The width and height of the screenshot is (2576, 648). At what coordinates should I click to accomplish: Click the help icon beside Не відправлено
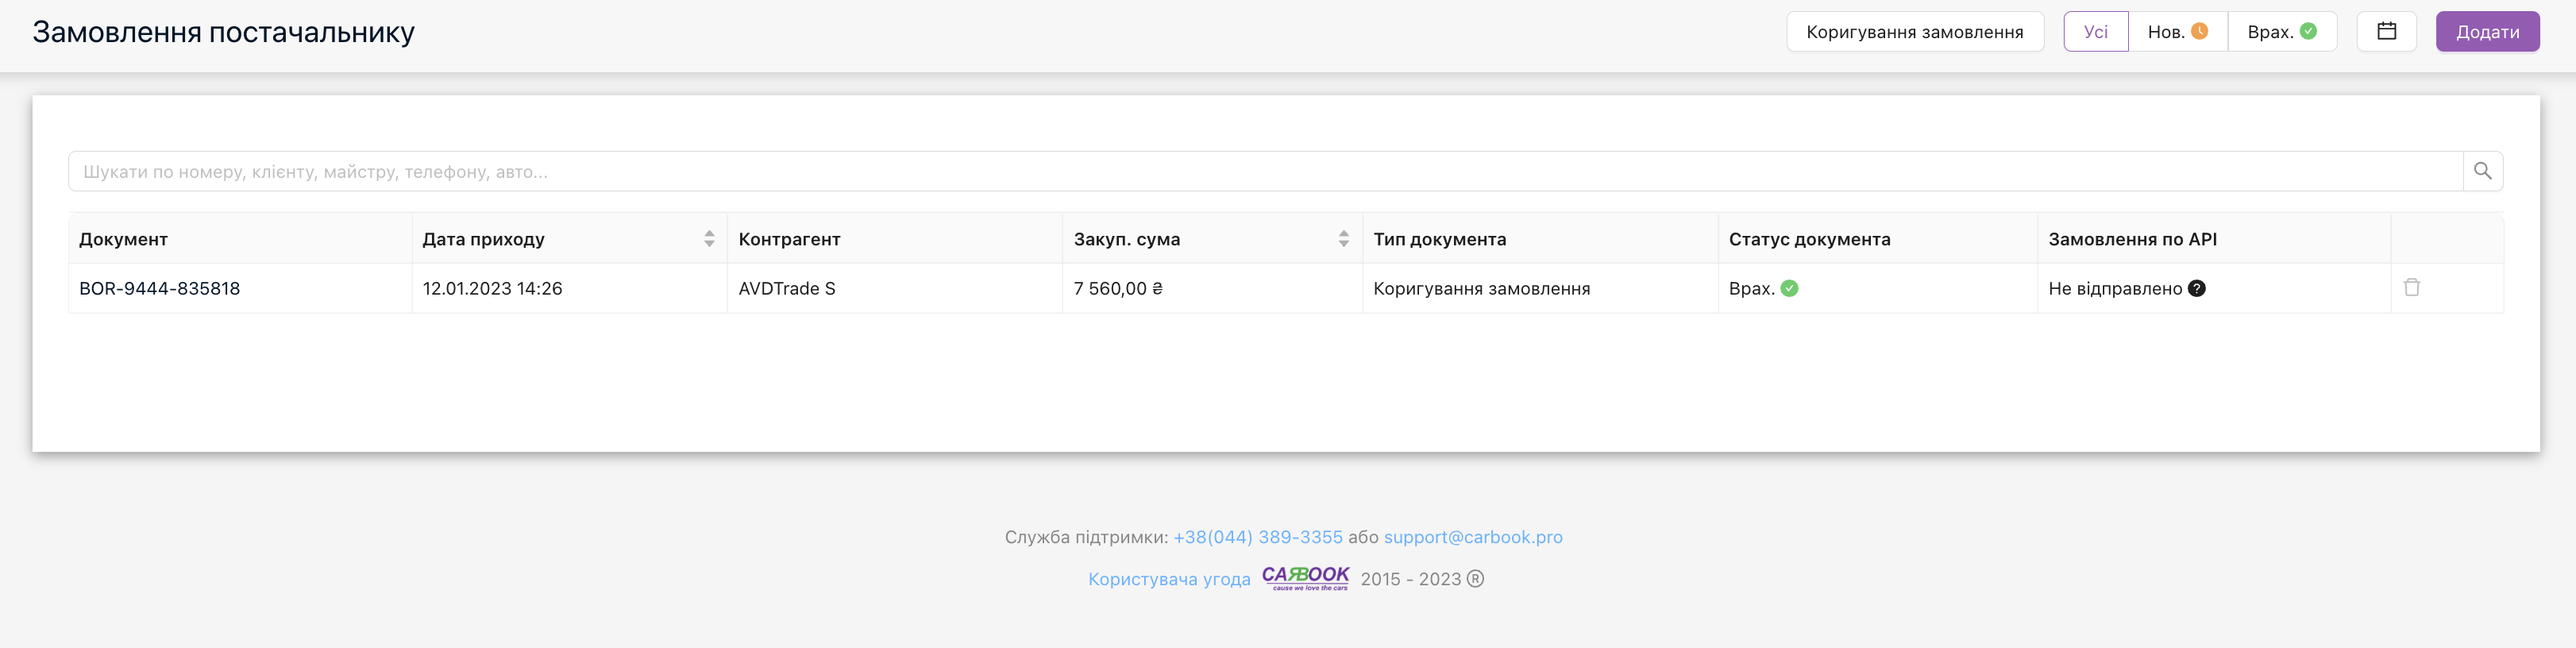(2197, 288)
